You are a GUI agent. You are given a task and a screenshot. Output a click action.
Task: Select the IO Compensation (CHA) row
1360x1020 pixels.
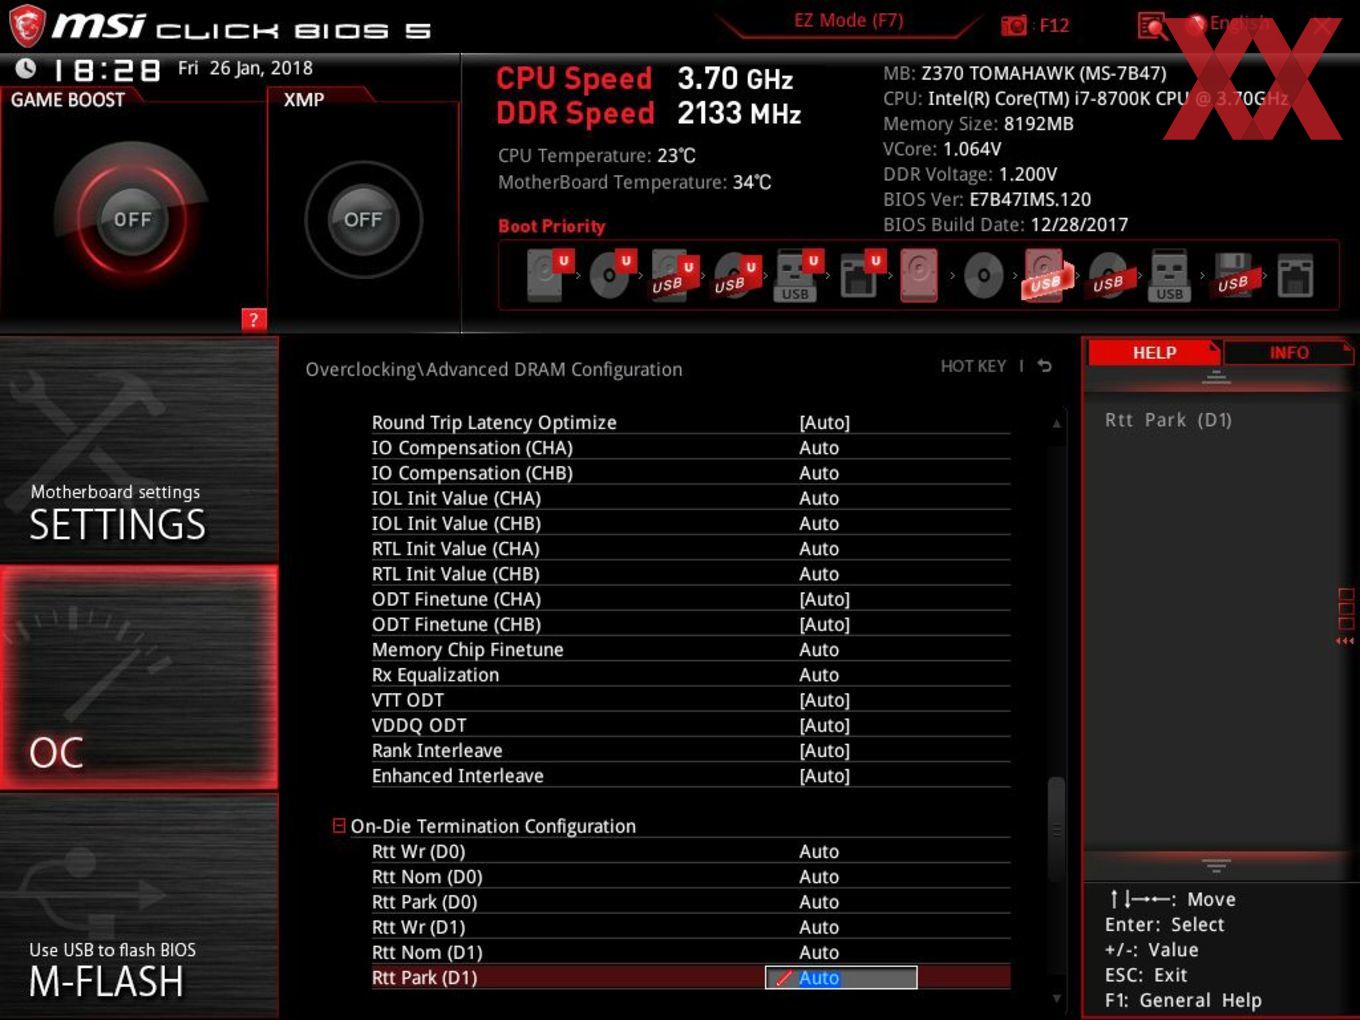(x=690, y=448)
